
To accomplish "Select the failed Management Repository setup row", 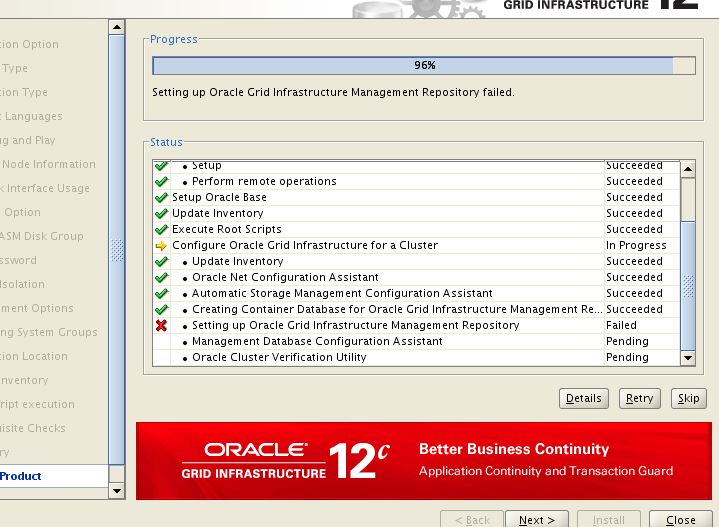I will pyautogui.click(x=355, y=326).
